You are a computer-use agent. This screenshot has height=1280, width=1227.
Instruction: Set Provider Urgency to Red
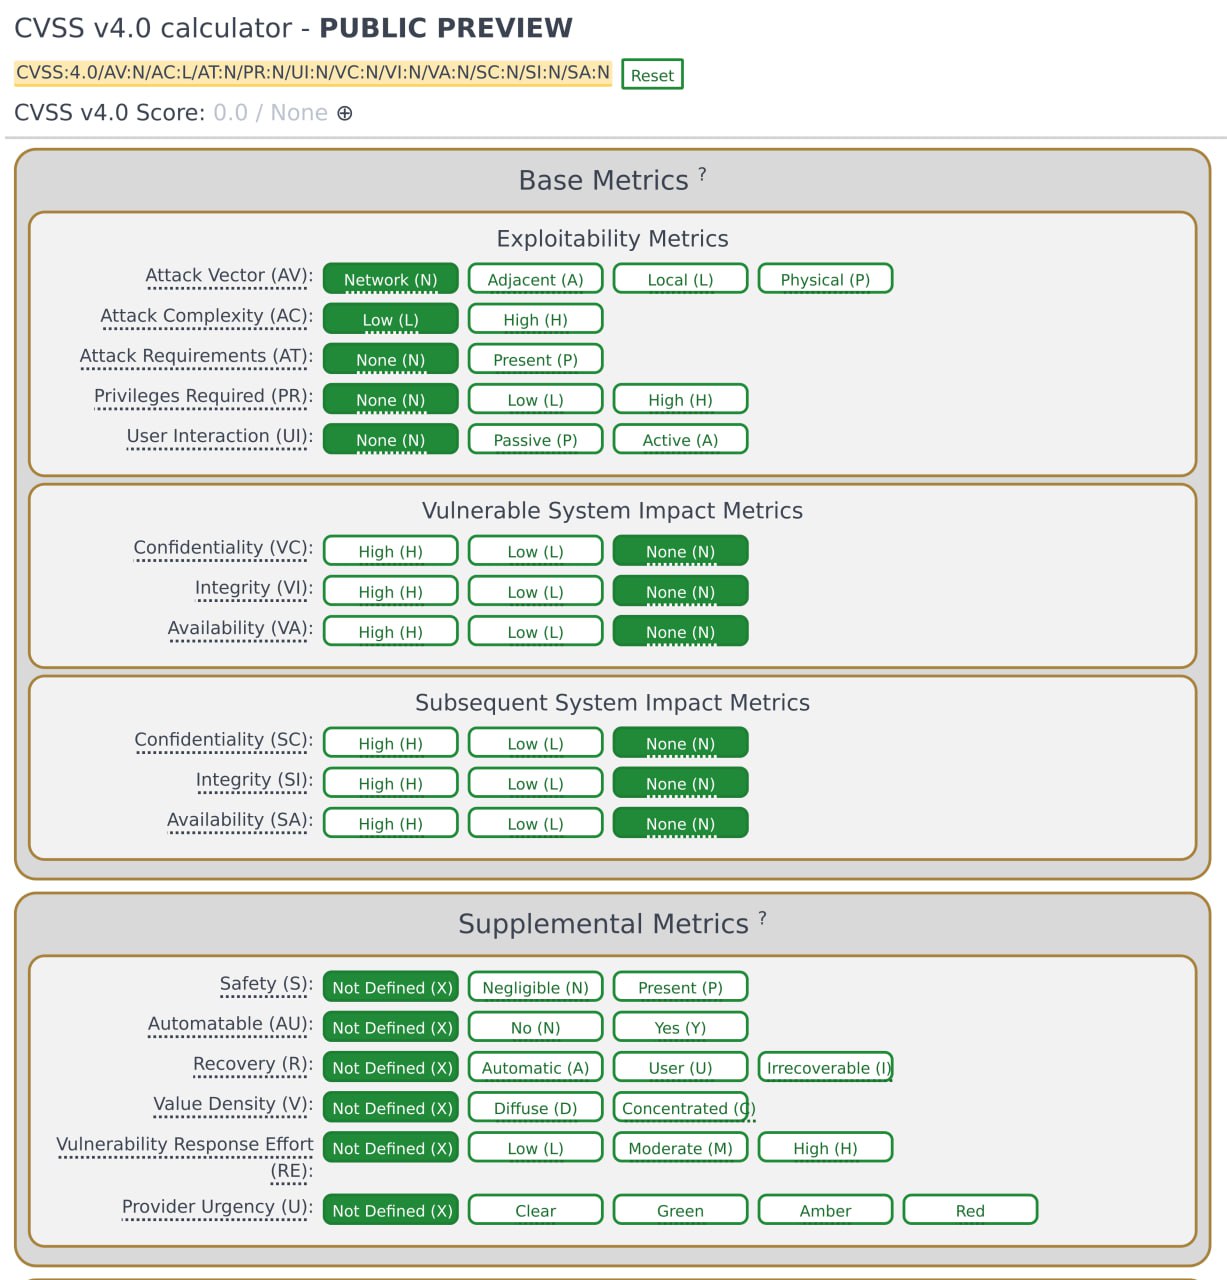(970, 1211)
